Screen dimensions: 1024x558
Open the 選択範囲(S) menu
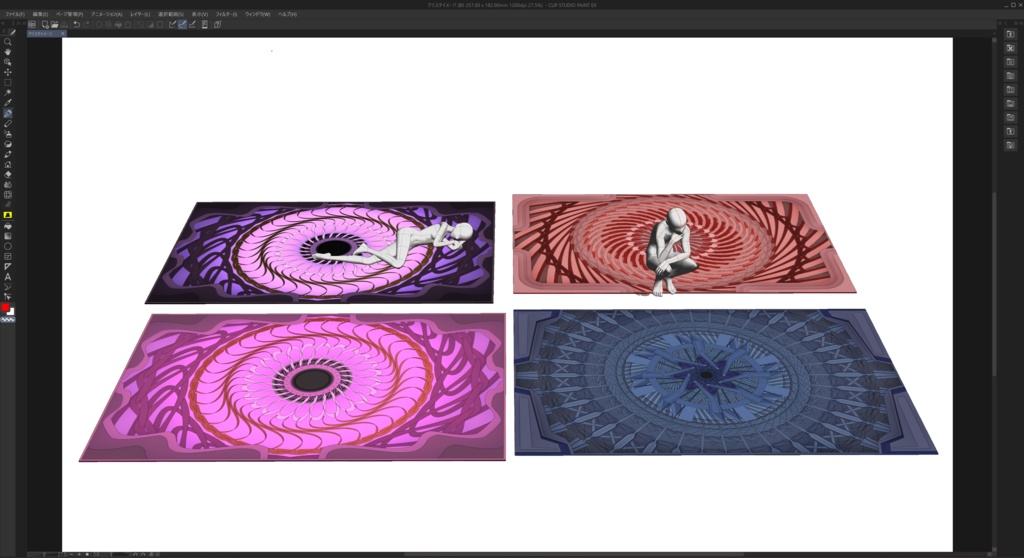click(170, 14)
